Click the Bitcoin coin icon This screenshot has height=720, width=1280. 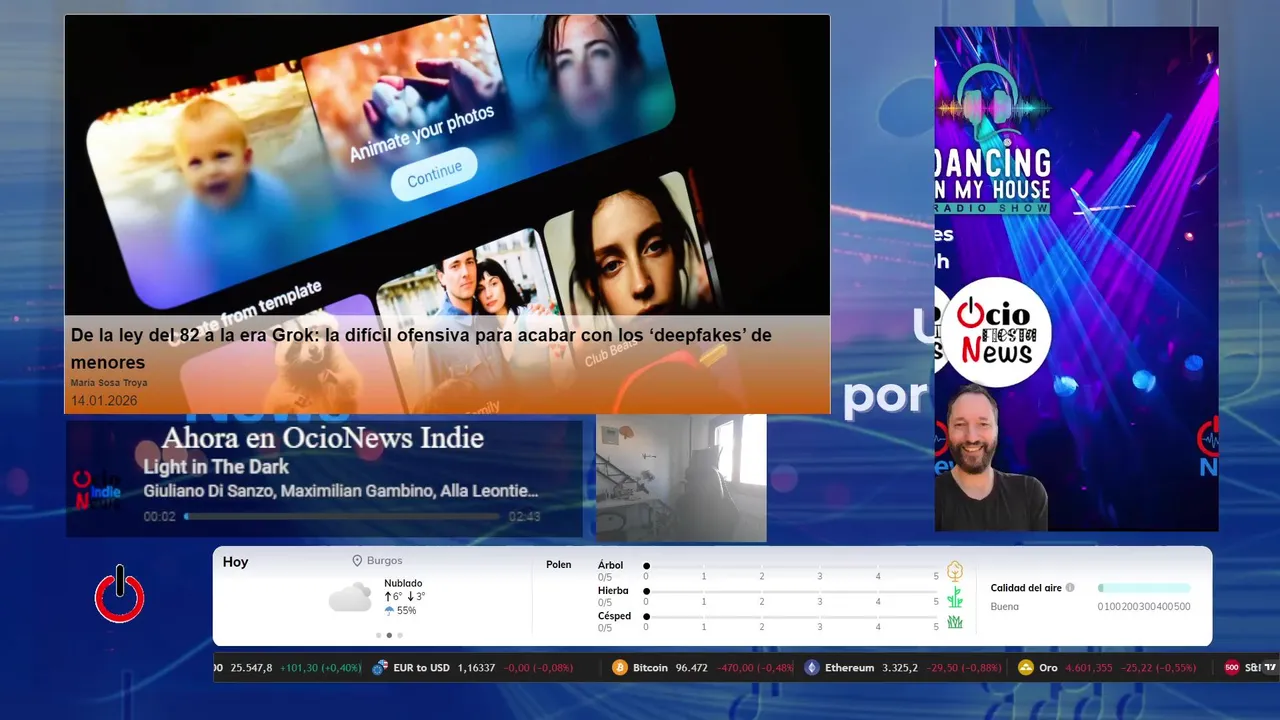pos(619,668)
